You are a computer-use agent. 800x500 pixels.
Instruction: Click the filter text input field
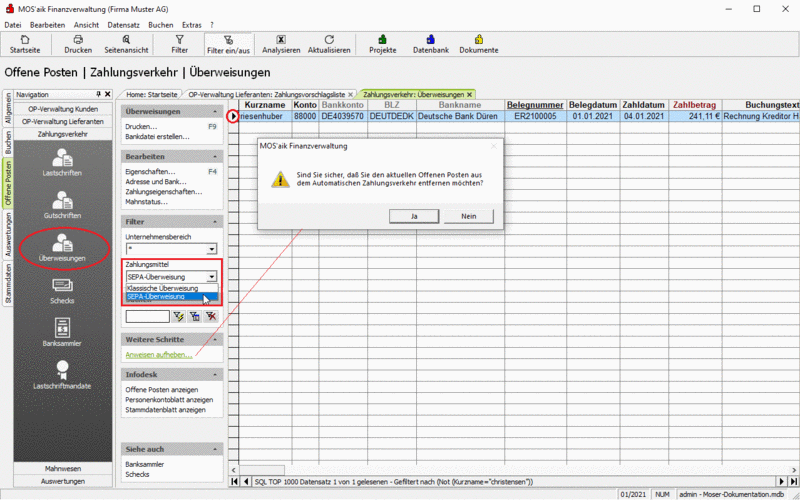tap(147, 317)
